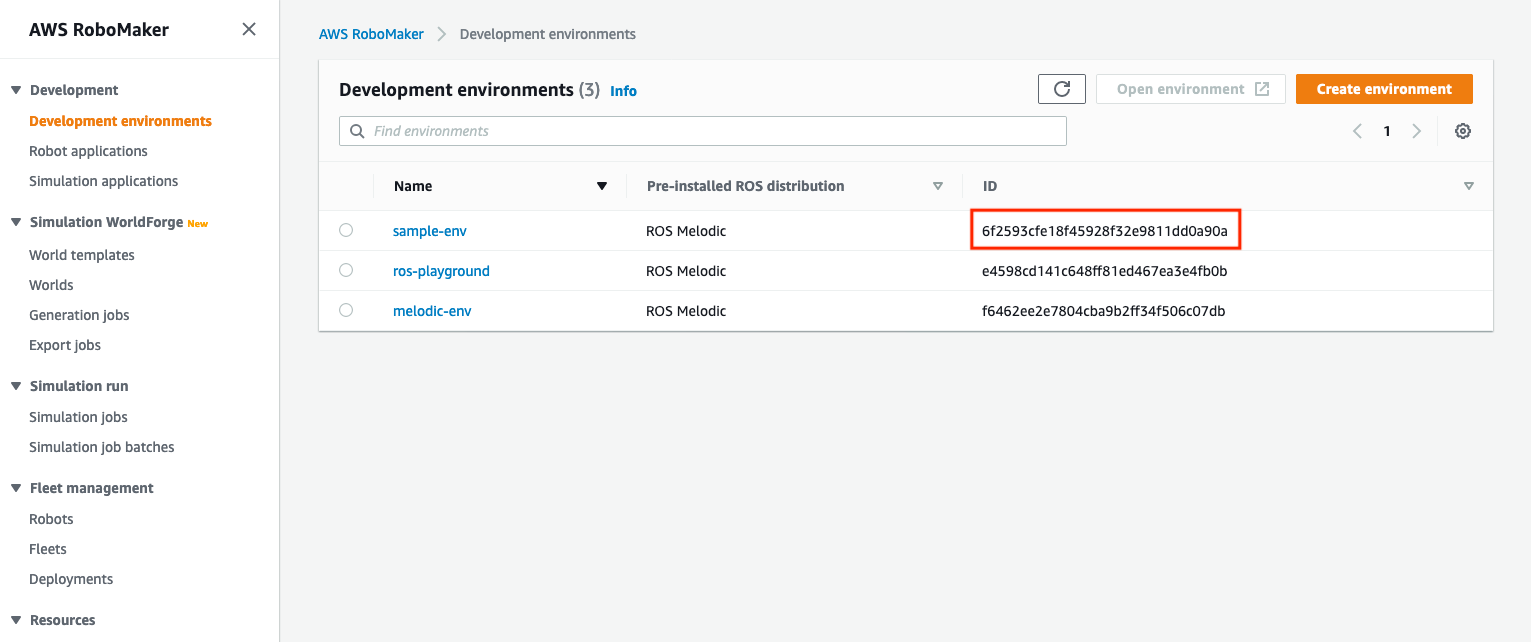Image resolution: width=1531 pixels, height=642 pixels.
Task: Refresh the development environments list
Action: pyautogui.click(x=1062, y=89)
